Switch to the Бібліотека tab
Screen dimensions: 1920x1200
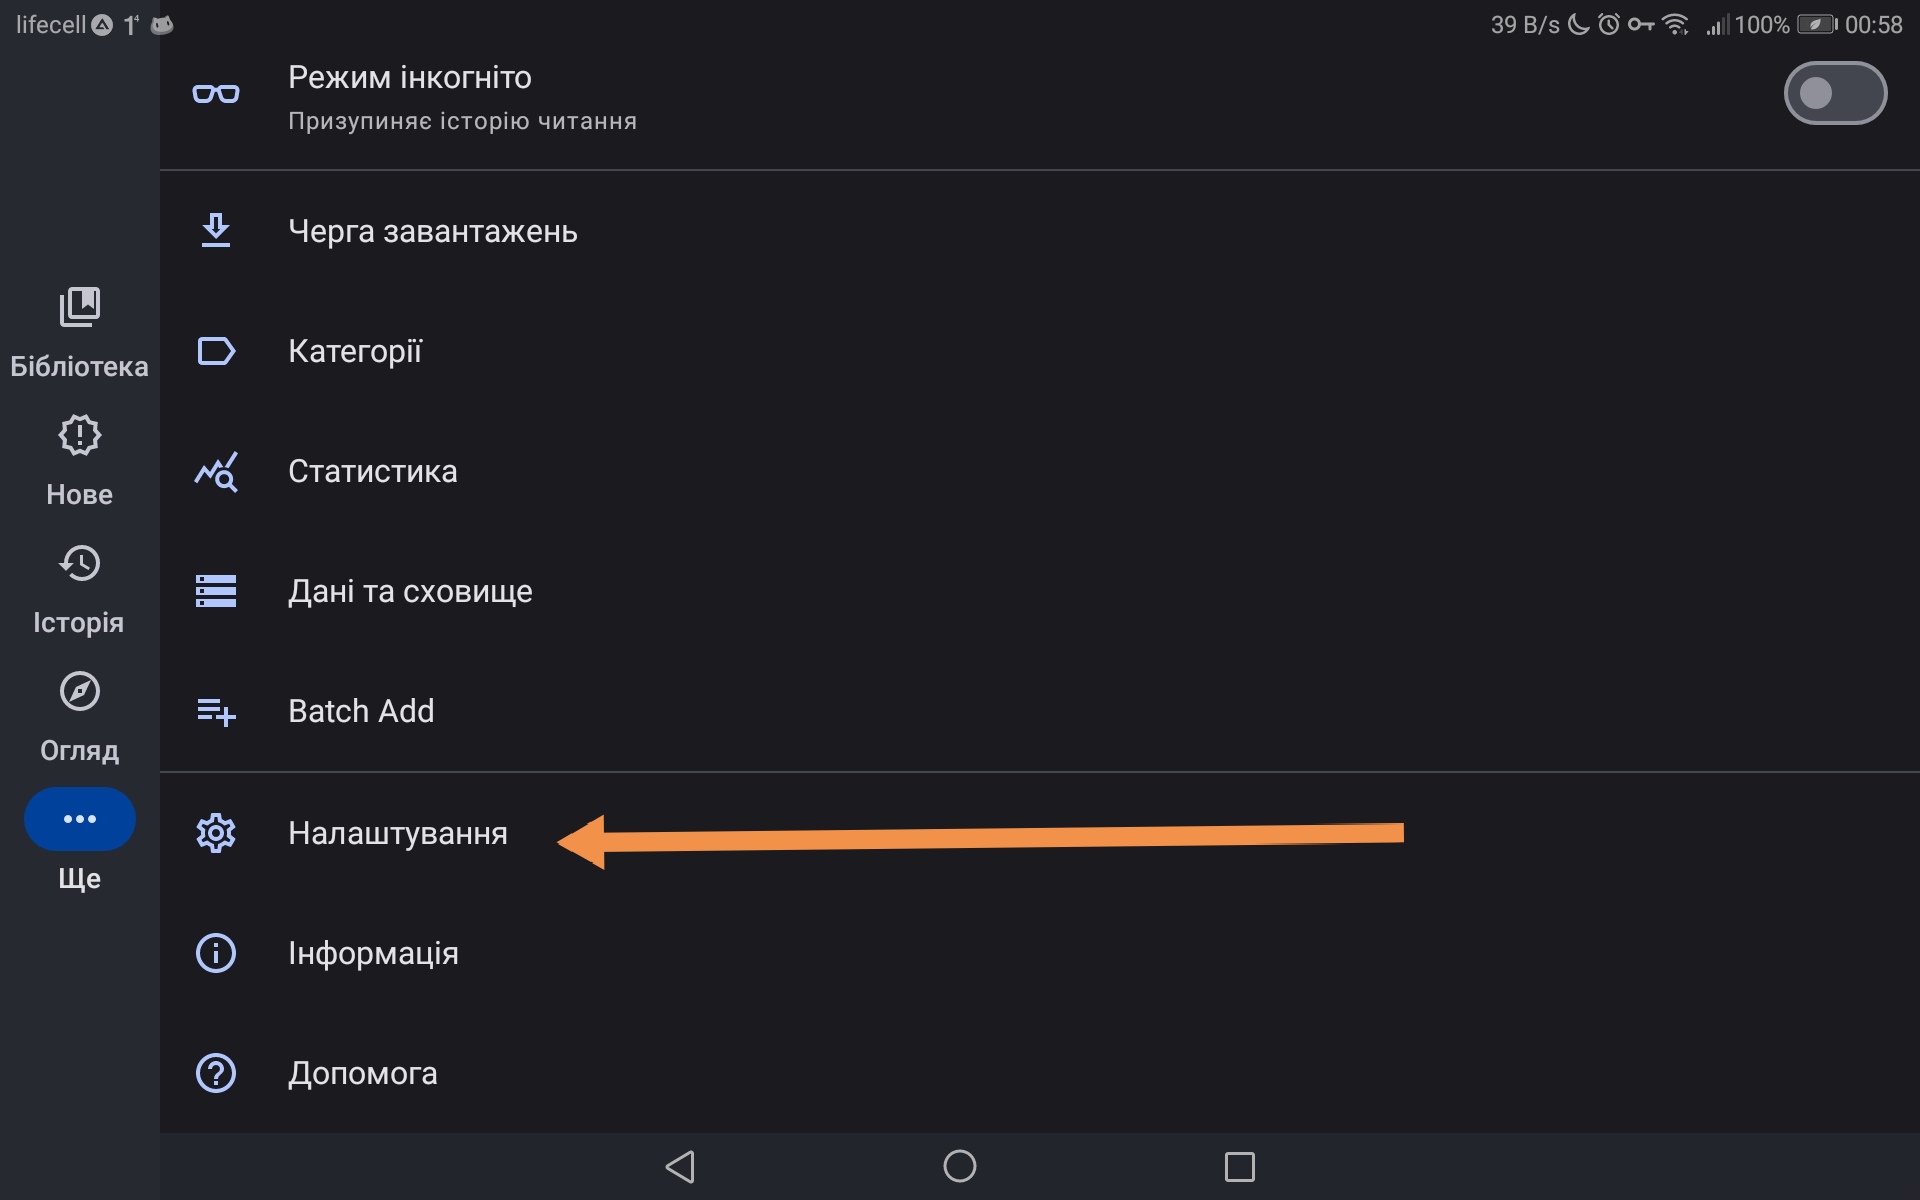tap(79, 333)
